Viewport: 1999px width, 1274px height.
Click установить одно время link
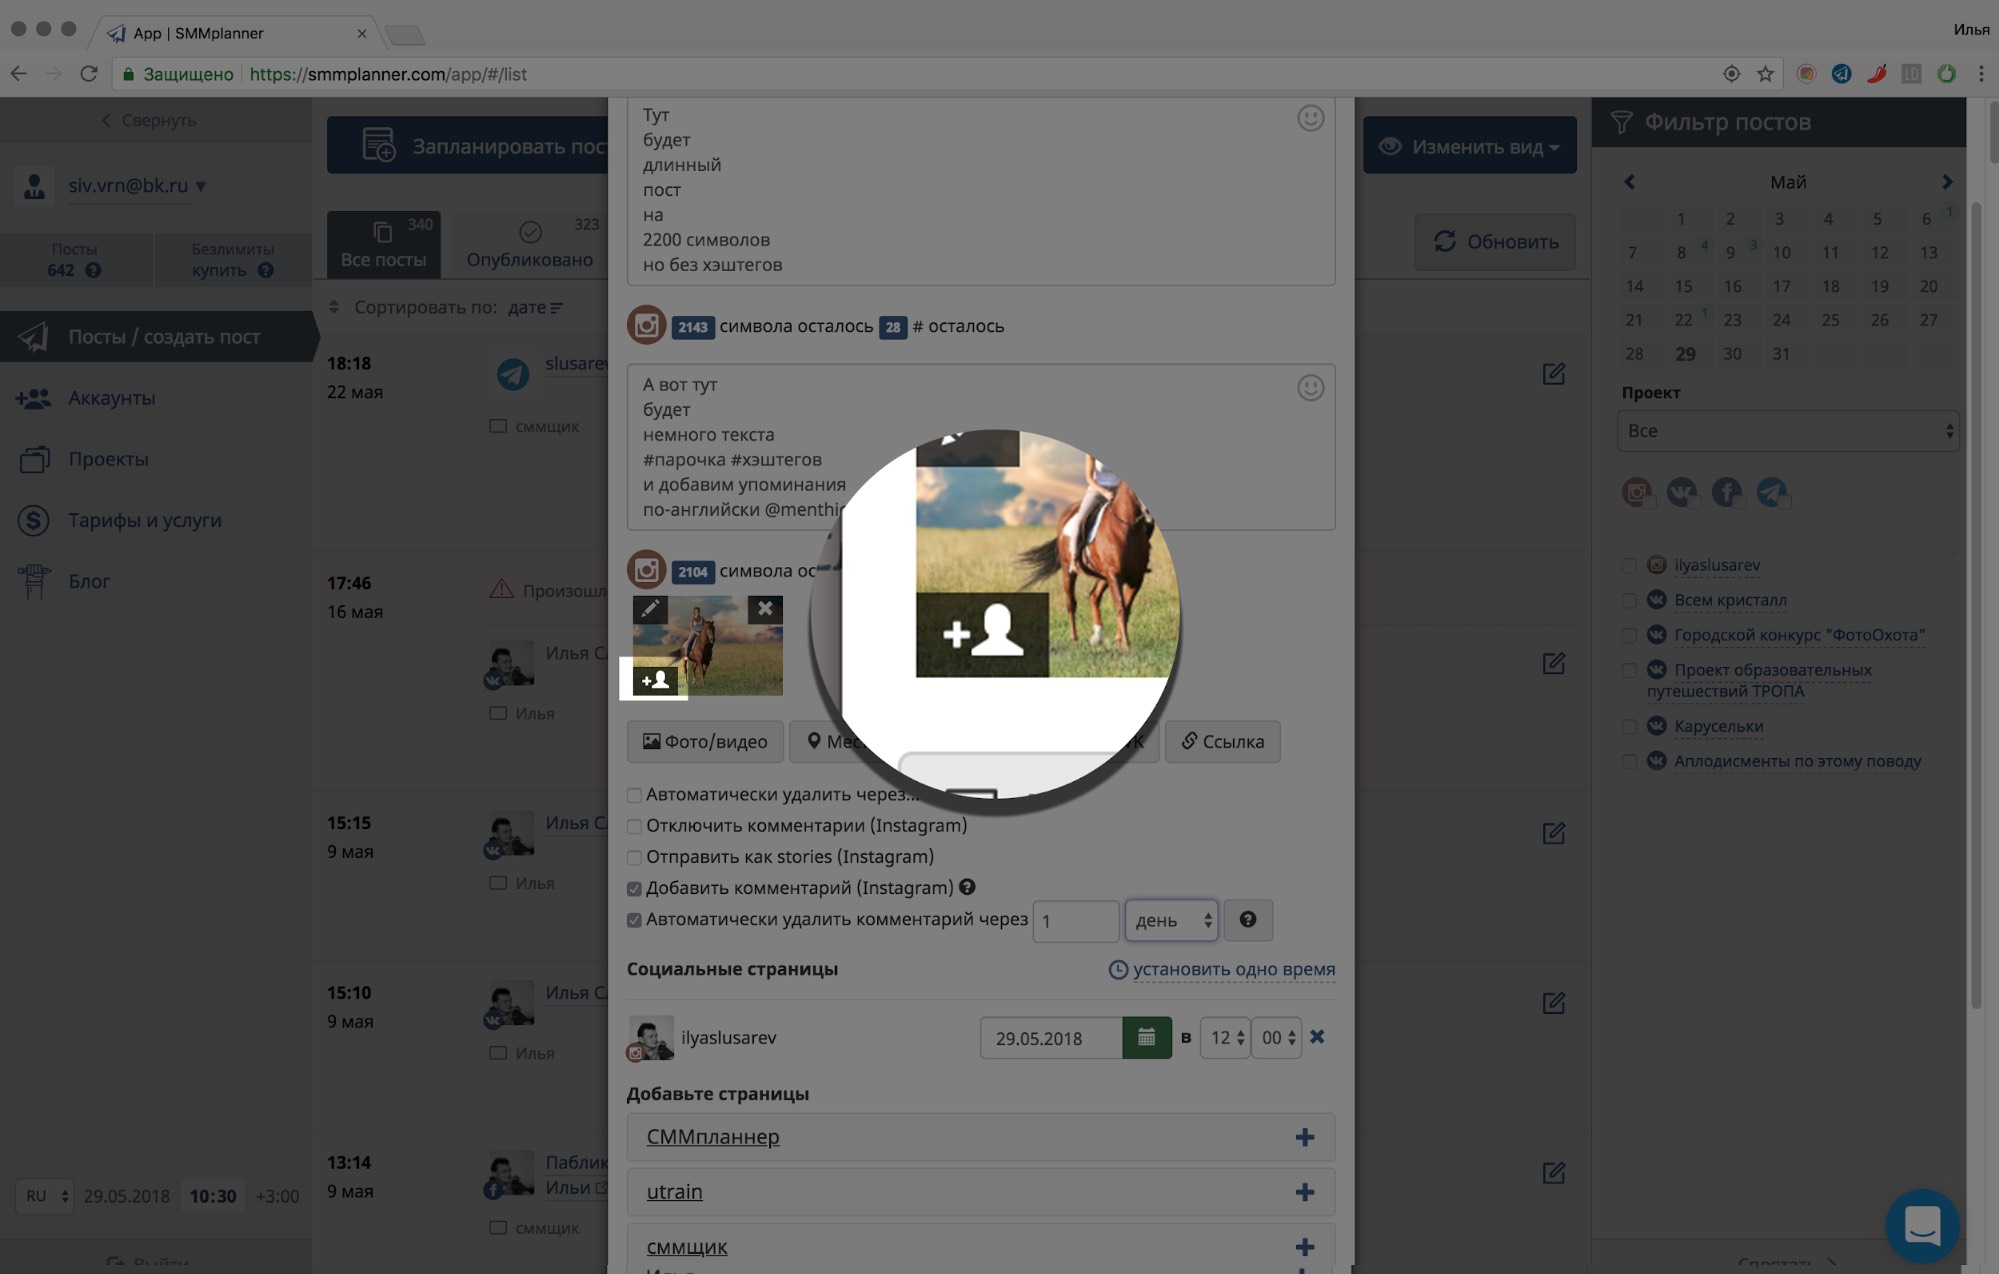[x=1233, y=969]
